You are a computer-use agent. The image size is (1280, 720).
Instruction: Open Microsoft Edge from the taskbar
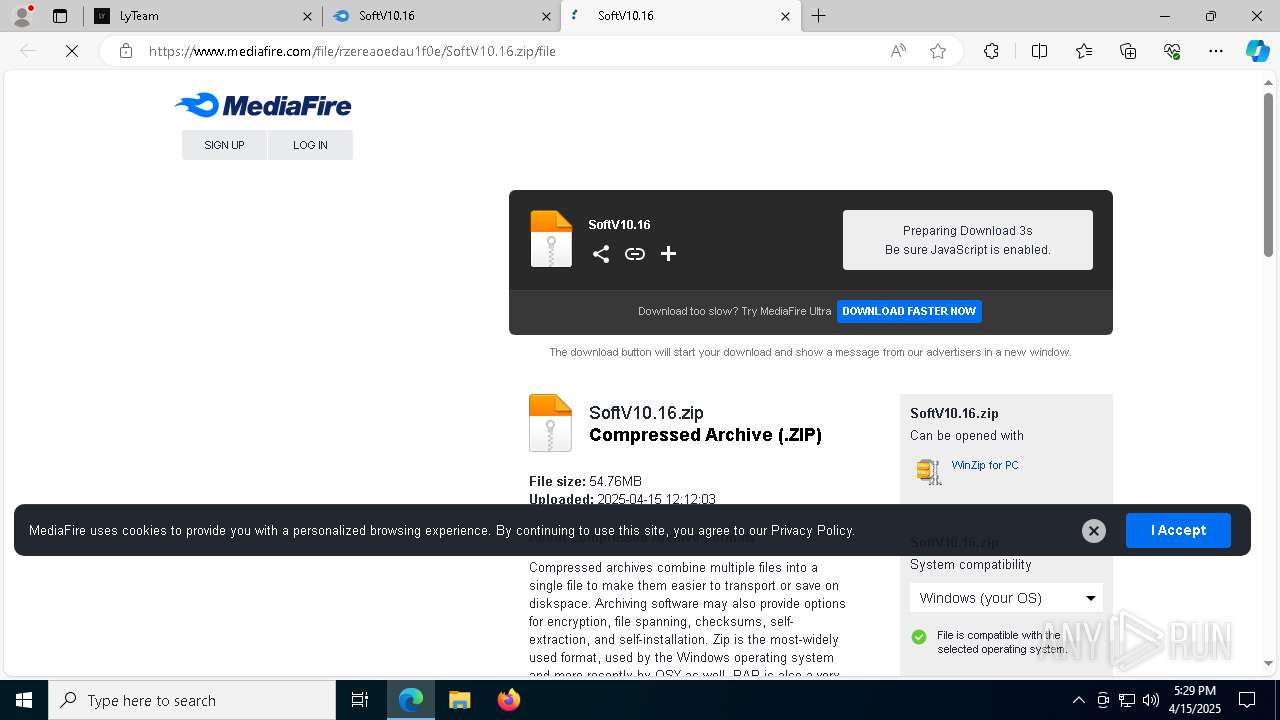[411, 700]
